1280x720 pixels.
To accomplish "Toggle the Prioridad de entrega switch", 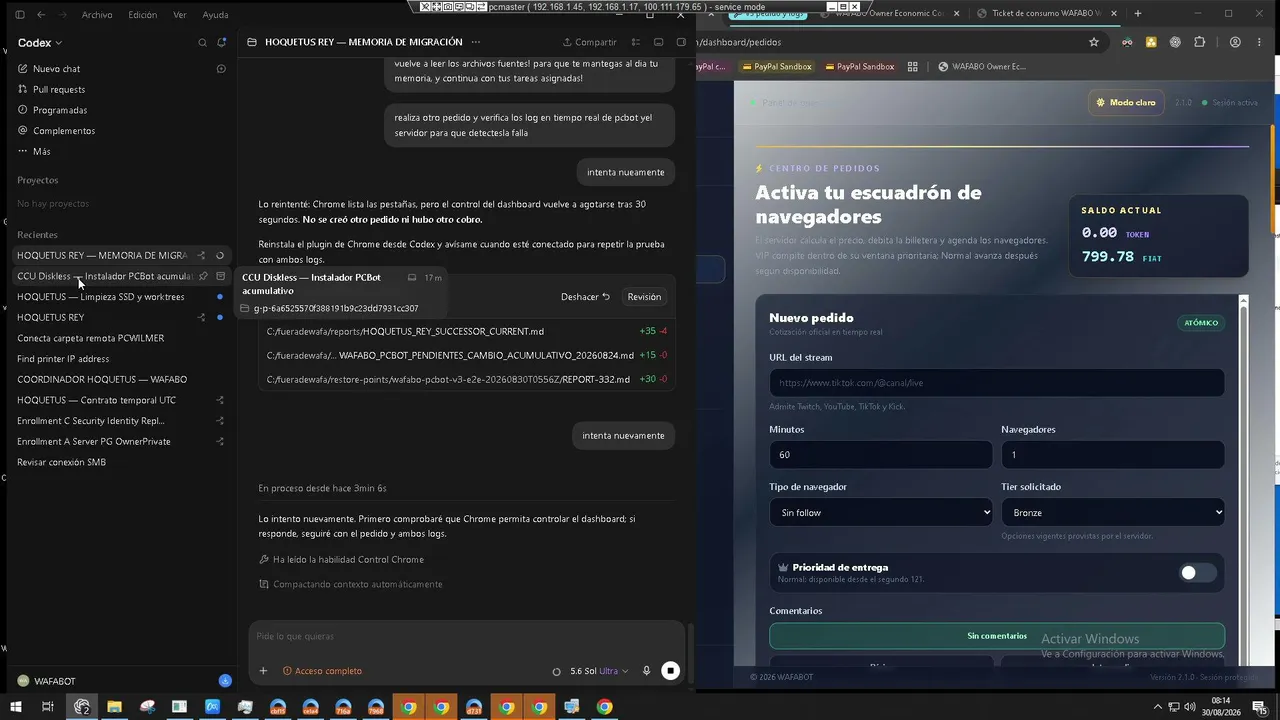I will [x=1198, y=573].
